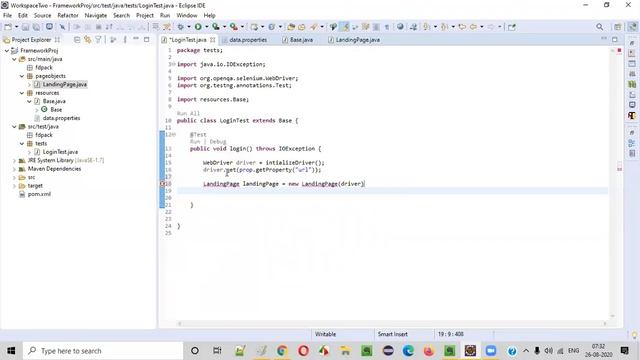Minimize the Project Explorer panel
This screenshot has width=640, height=360.
point(136,39)
